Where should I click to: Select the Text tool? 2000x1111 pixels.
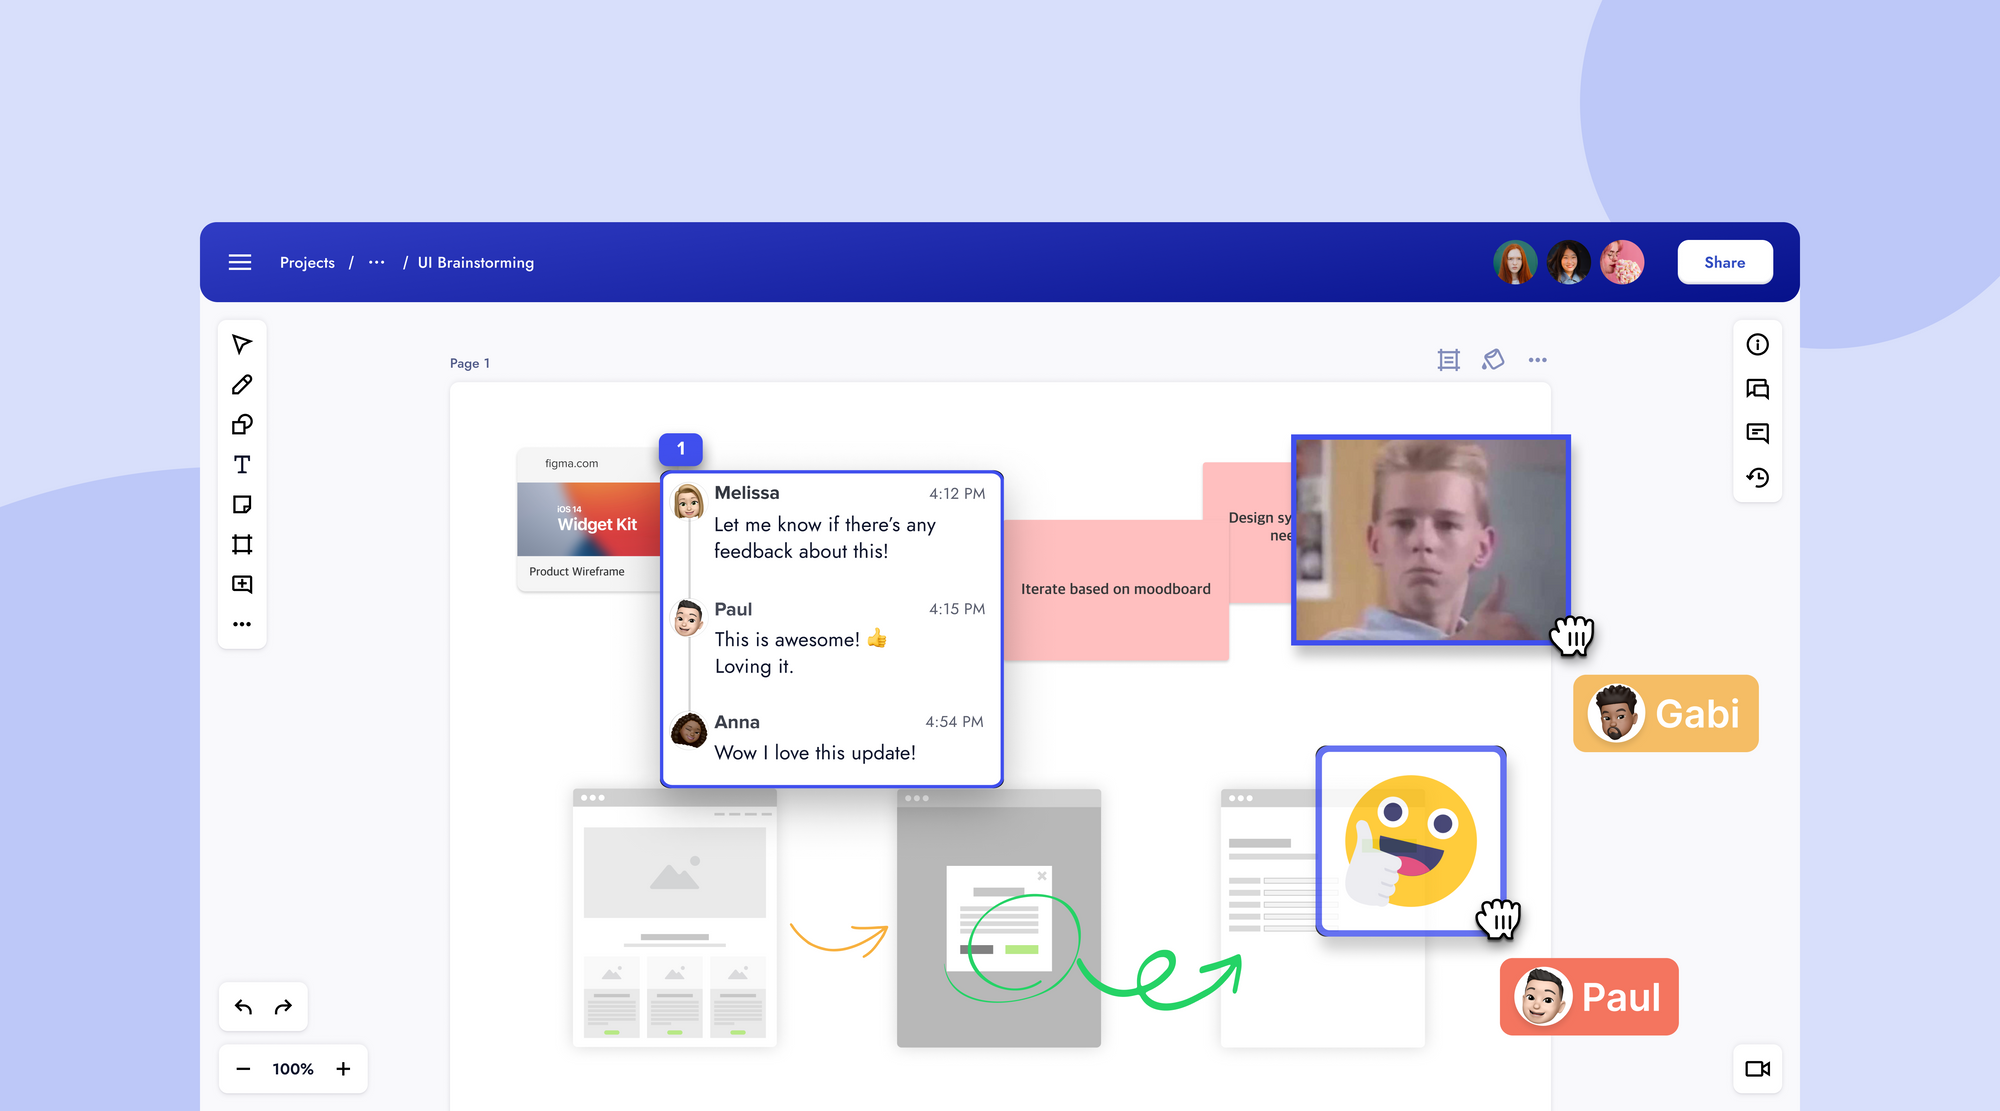(x=242, y=465)
